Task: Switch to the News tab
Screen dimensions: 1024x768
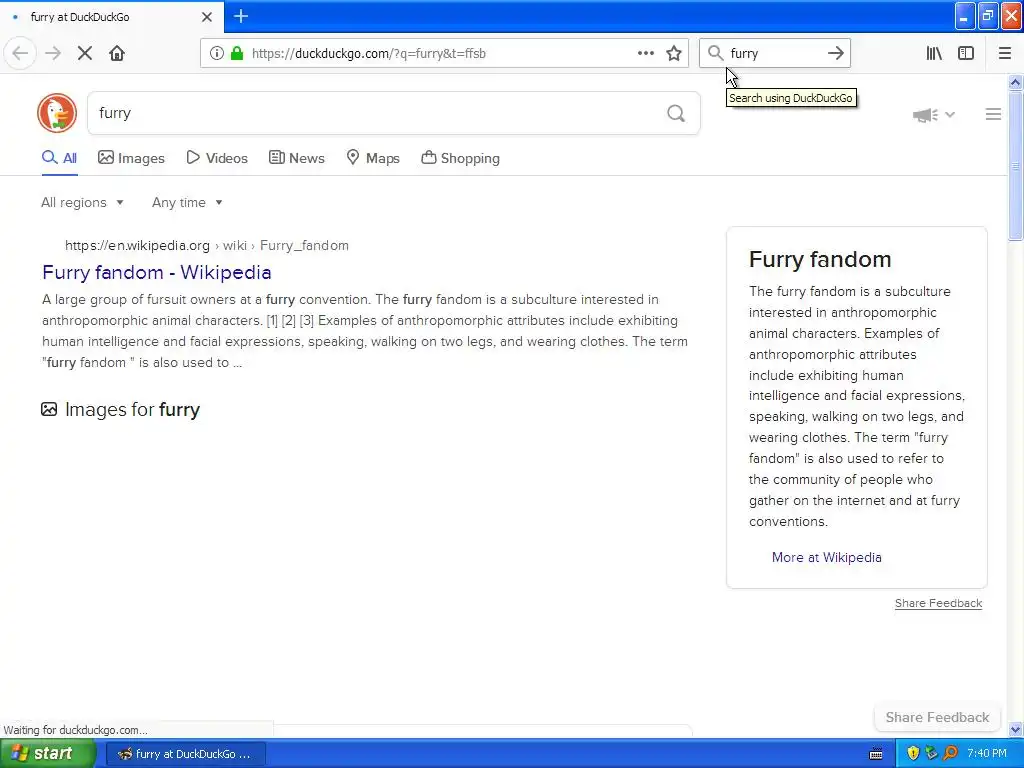Action: [x=297, y=158]
